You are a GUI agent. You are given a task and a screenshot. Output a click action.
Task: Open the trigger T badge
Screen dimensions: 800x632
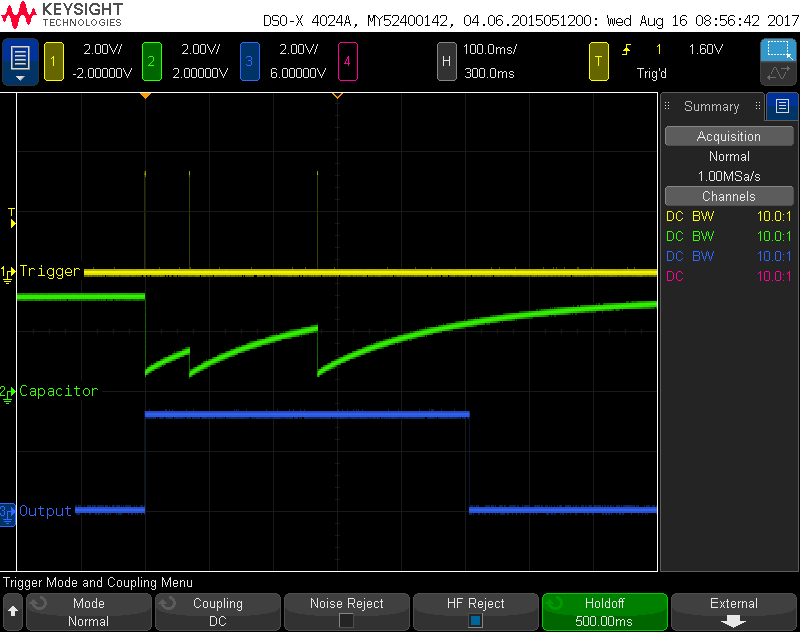coord(598,61)
